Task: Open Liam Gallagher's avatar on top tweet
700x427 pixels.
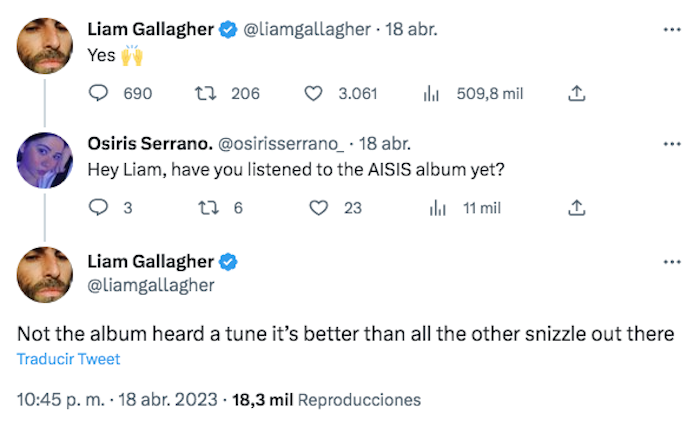Action: [x=45, y=46]
